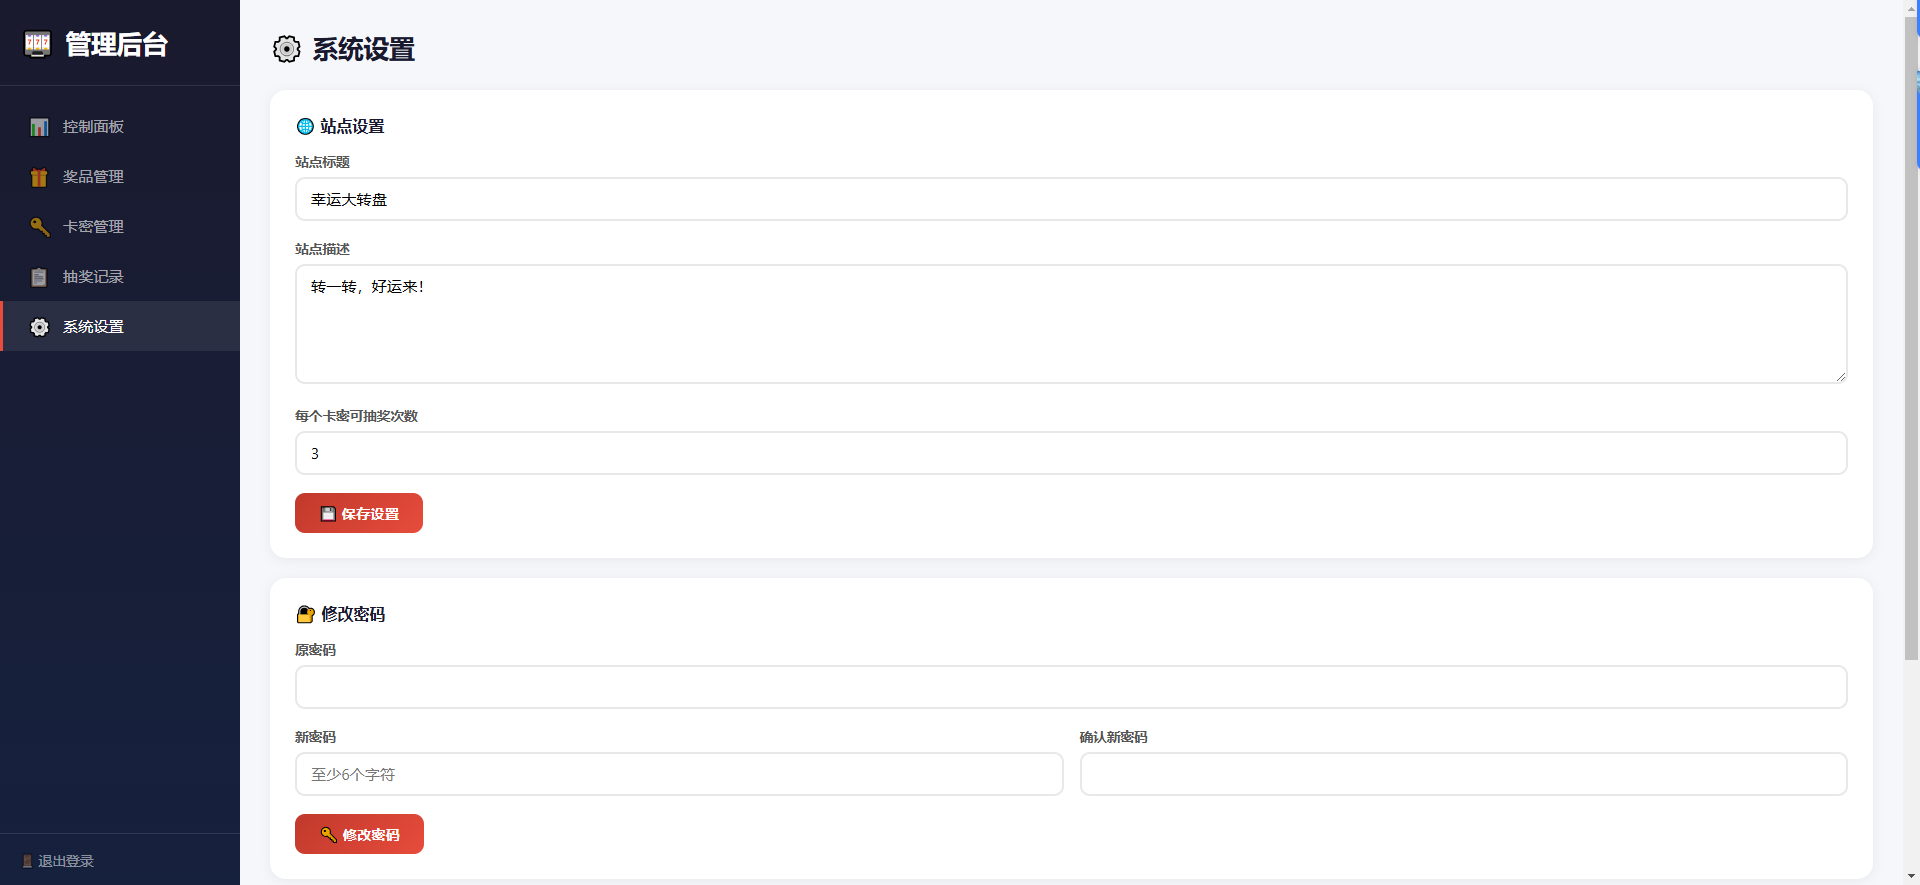Click the bar chart icon beside 控制面板
Viewport: 1920px width, 885px height.
click(x=39, y=127)
